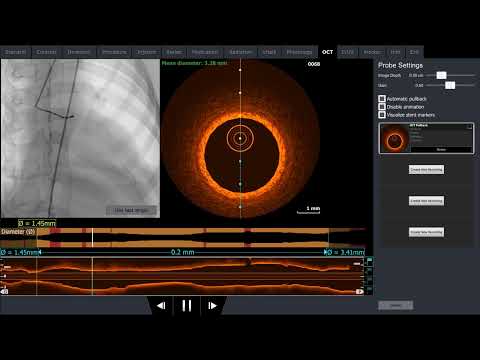The image size is (480, 360).
Task: Open the Medication tab
Action: (205, 52)
